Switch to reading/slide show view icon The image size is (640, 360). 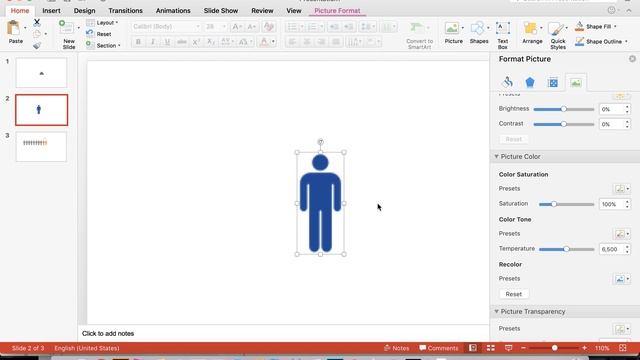tap(508, 348)
